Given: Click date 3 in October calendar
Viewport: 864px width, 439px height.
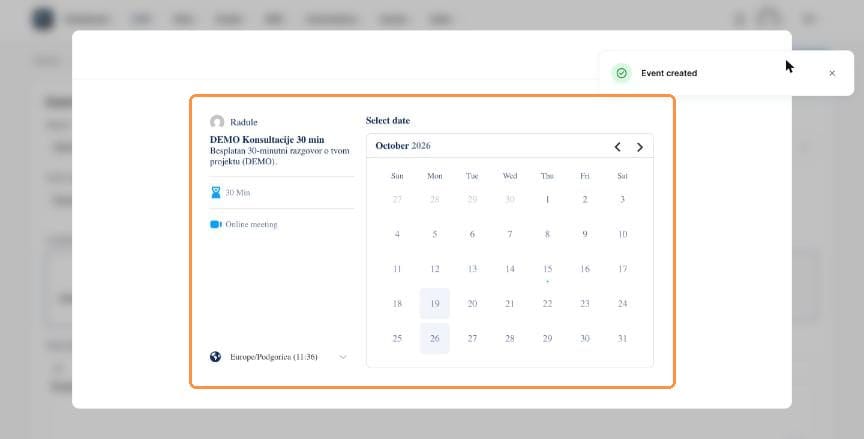Looking at the screenshot, I should (x=622, y=199).
